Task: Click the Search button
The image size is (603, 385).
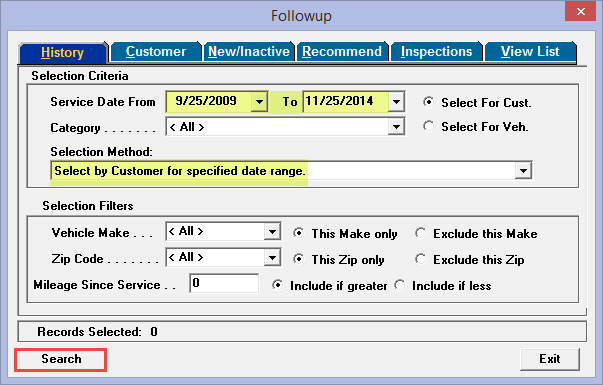Action: coord(61,359)
